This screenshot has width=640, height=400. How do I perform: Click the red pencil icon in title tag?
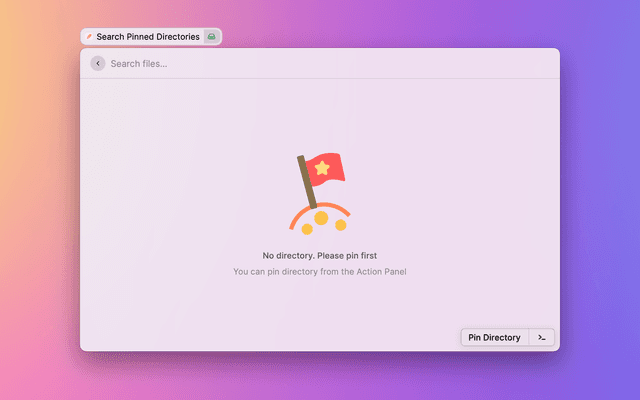89,37
